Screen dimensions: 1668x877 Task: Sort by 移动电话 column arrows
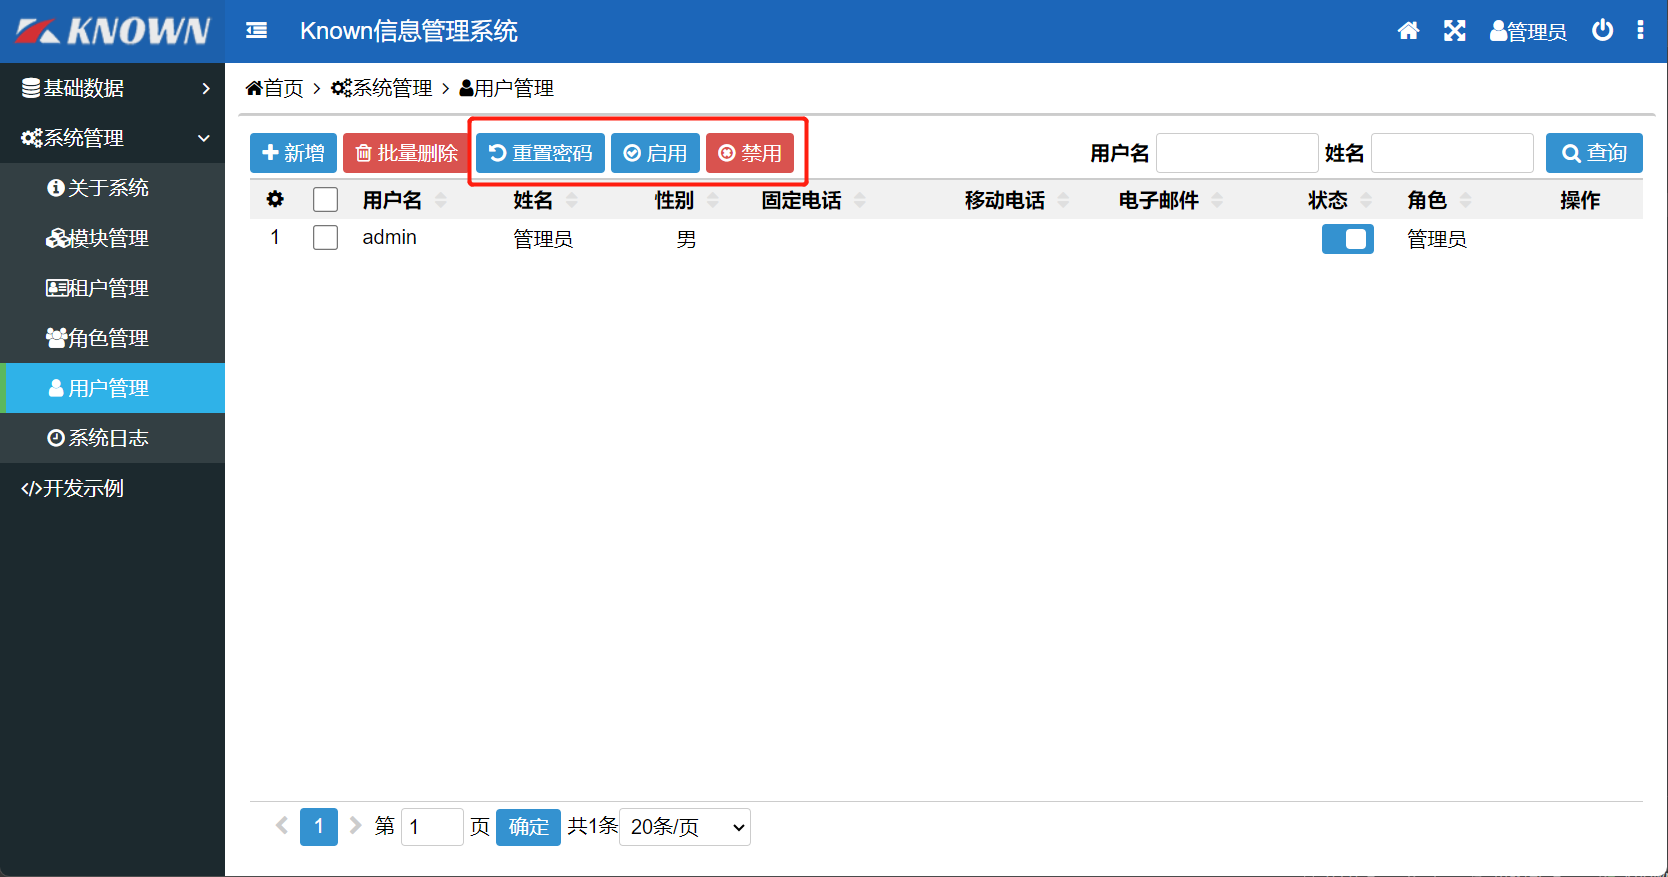point(1063,200)
